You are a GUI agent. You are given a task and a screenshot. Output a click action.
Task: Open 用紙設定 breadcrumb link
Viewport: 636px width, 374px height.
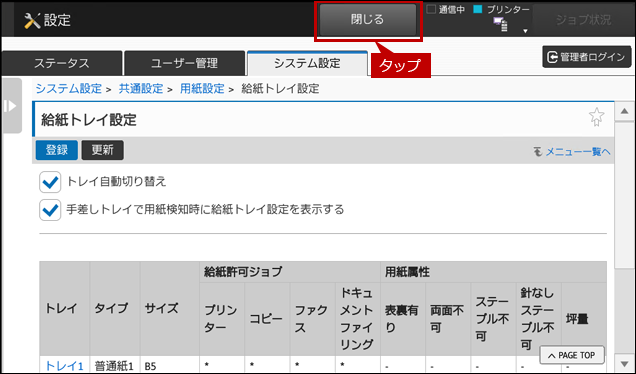[202, 88]
